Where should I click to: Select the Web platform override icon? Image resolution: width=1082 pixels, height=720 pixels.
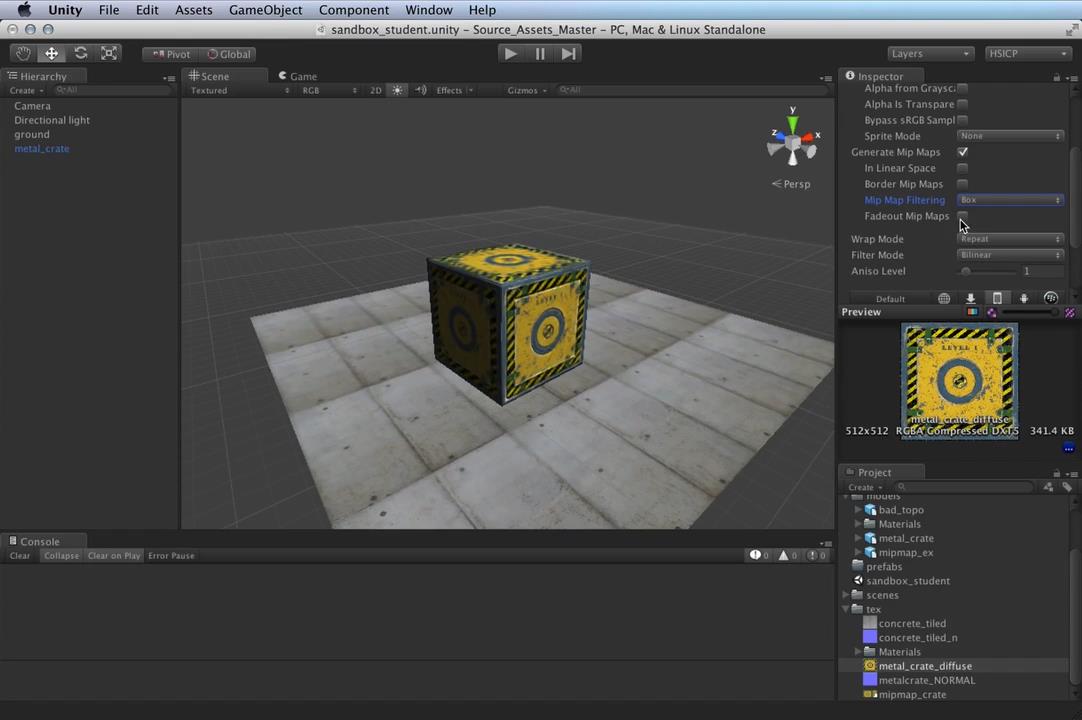(944, 298)
